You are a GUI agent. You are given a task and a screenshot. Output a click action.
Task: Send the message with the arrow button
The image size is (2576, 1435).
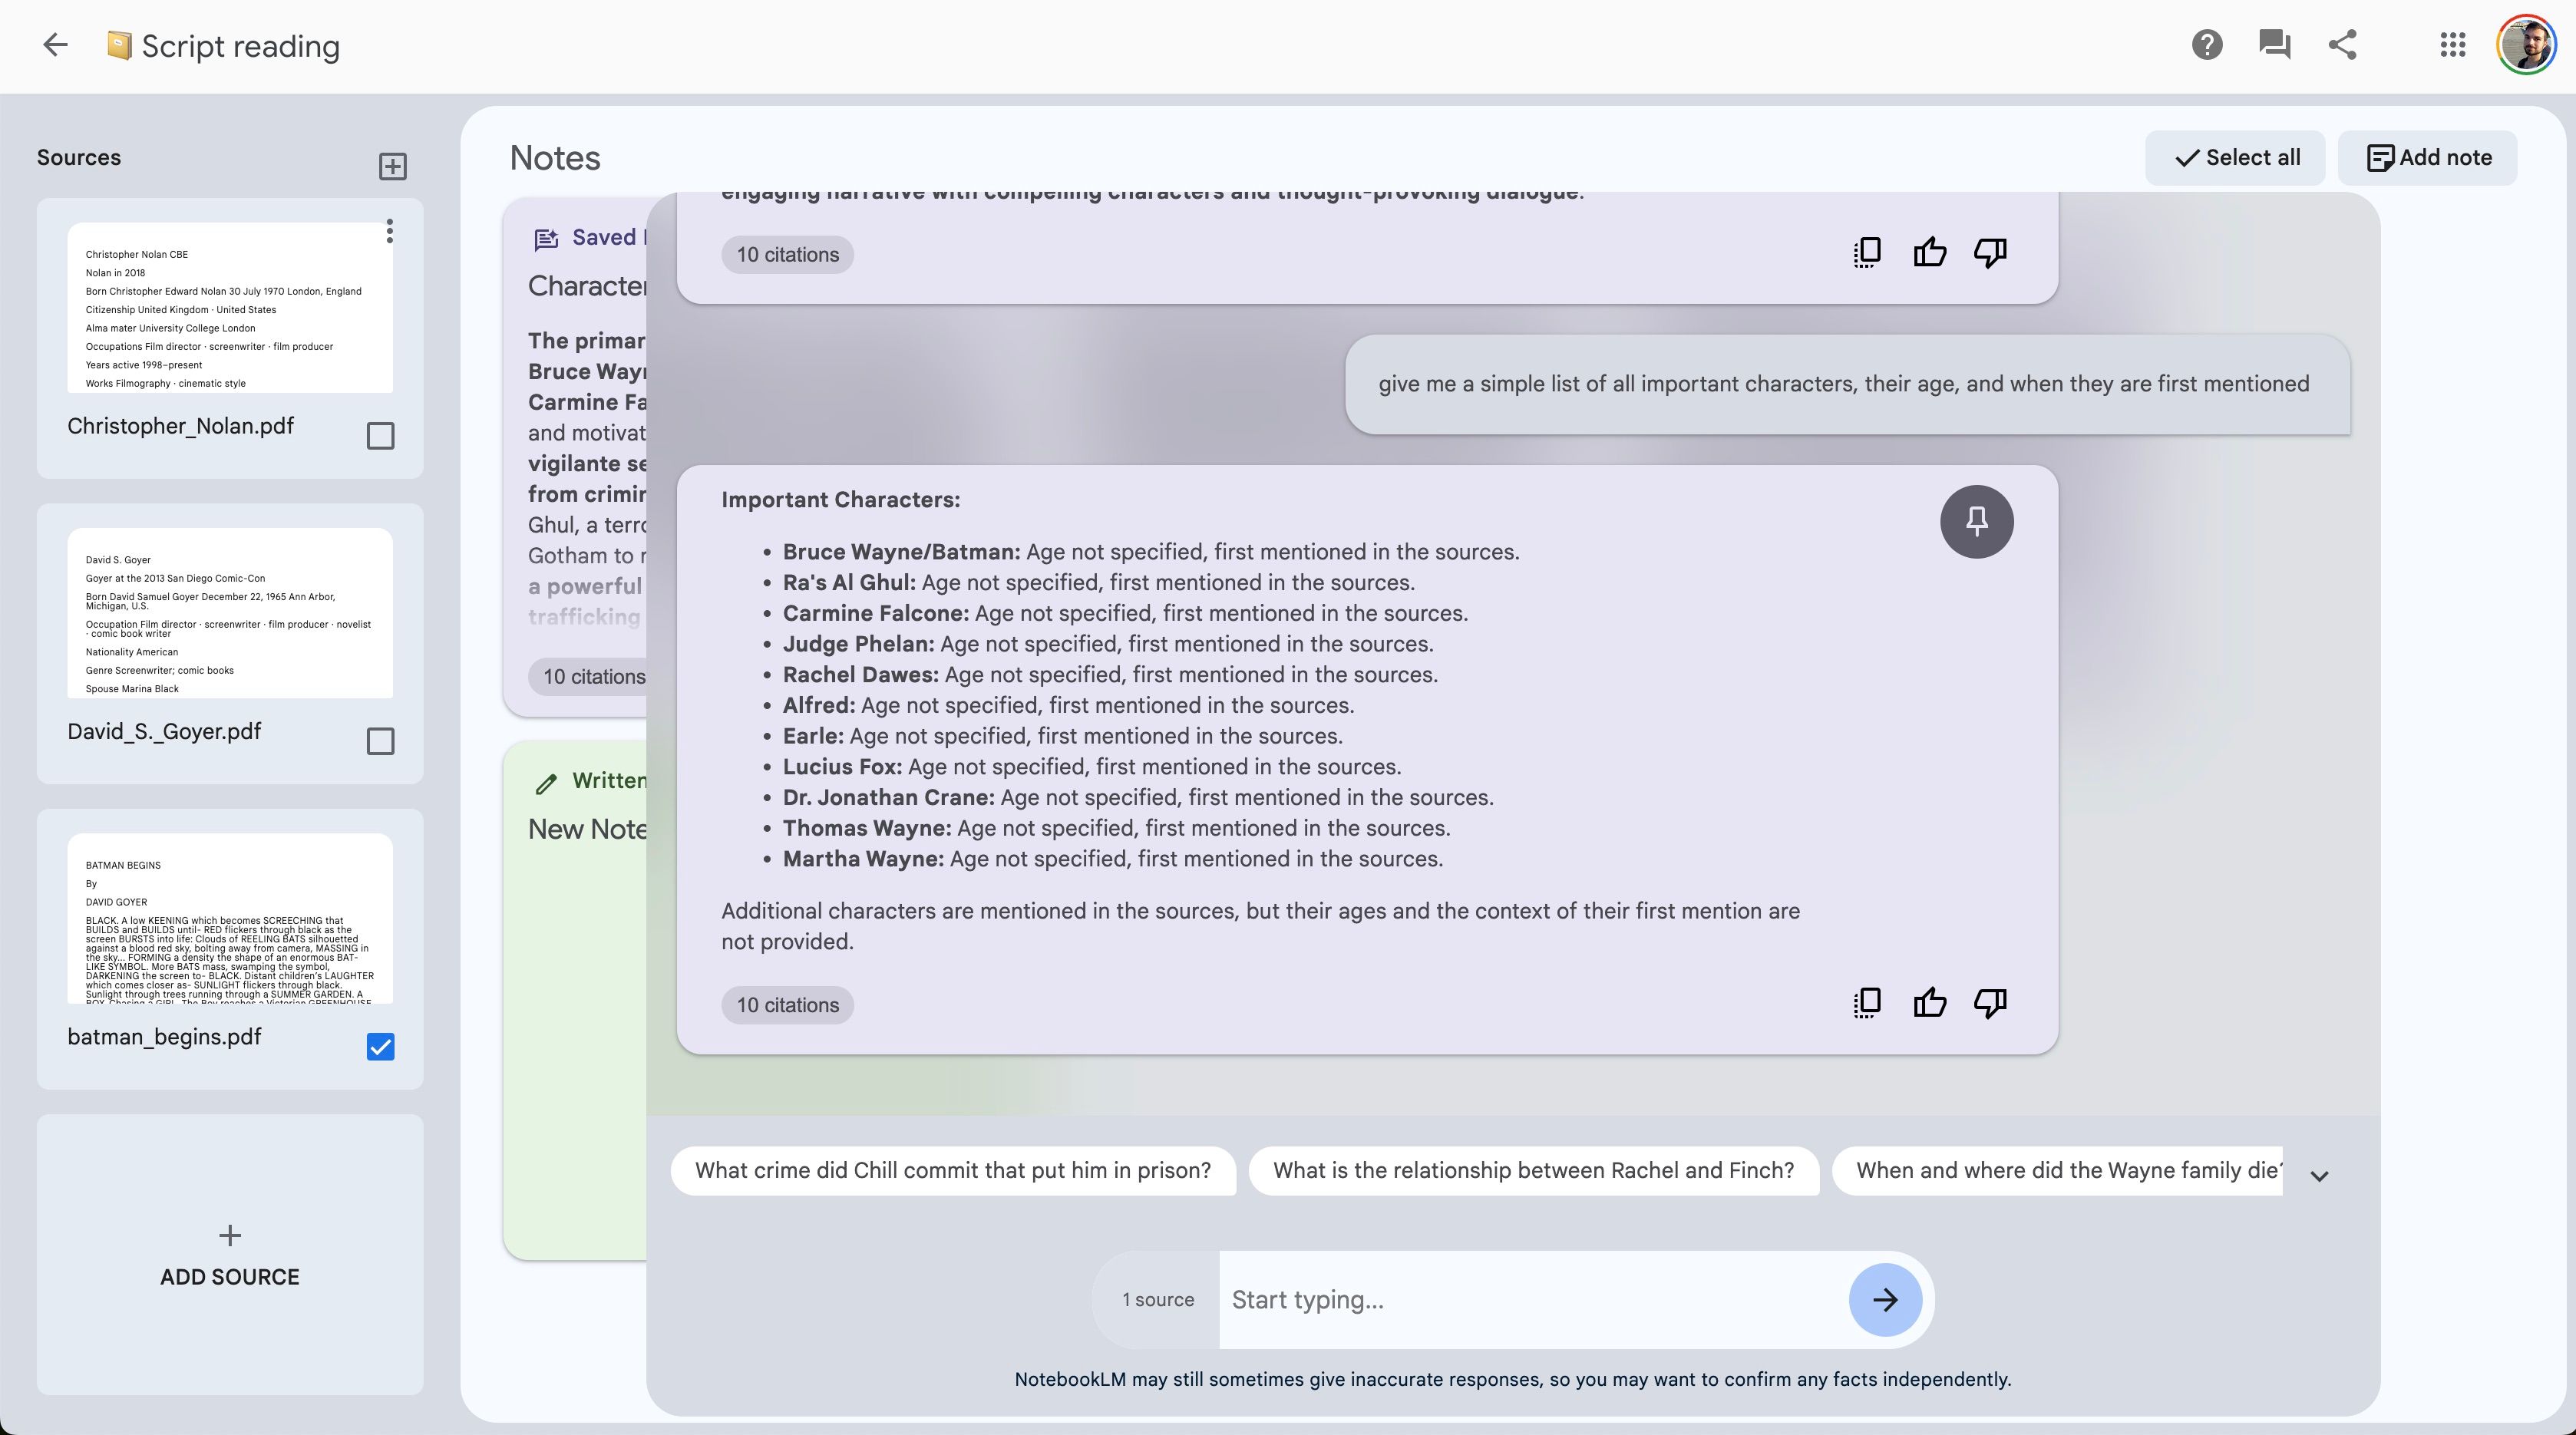pyautogui.click(x=1885, y=1300)
